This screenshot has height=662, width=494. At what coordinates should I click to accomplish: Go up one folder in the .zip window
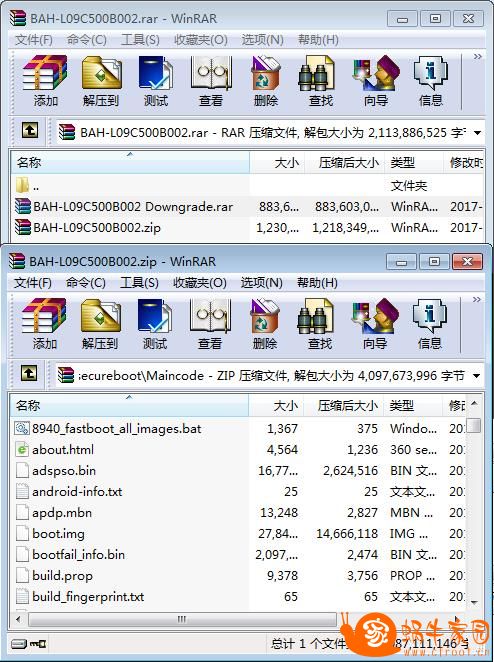29,373
